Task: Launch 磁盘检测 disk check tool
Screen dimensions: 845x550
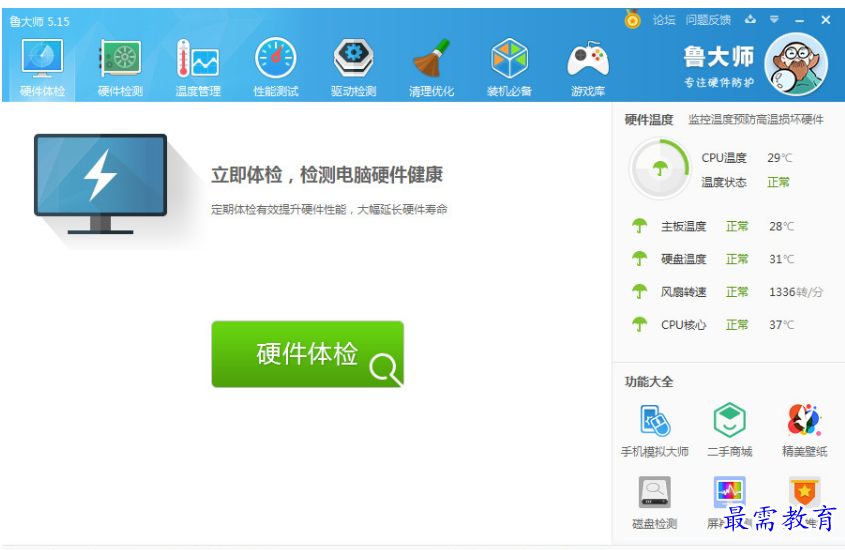Action: tap(655, 502)
